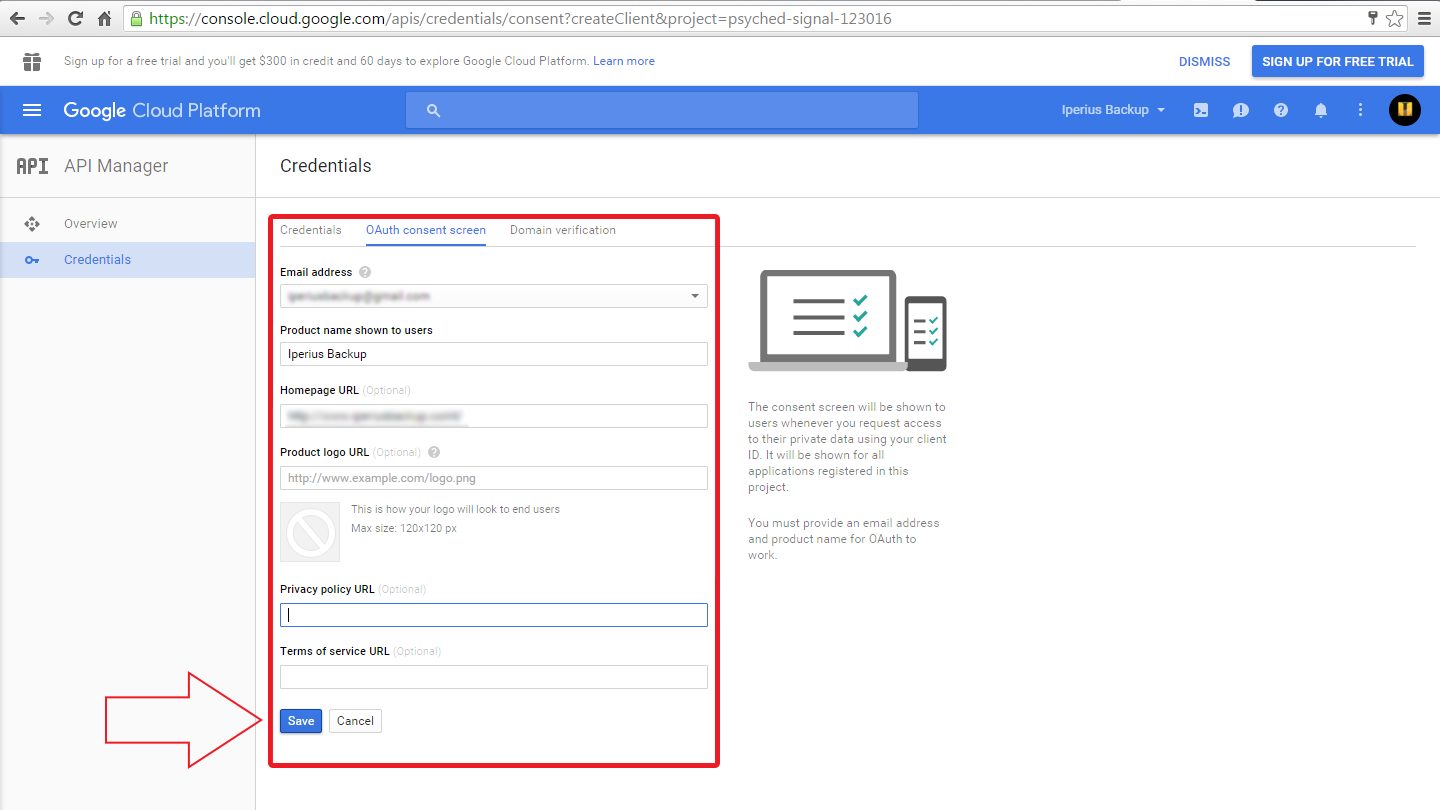Click the Cancel button

(x=355, y=721)
